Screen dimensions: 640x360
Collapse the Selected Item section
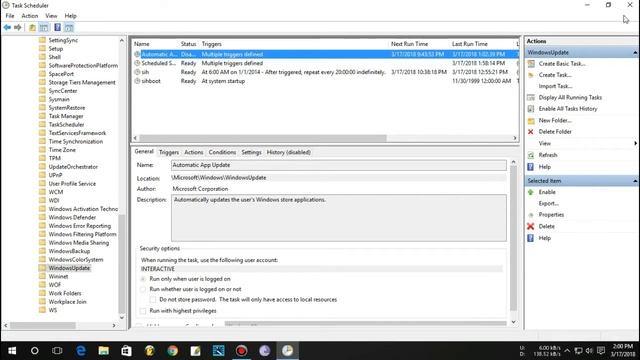[x=635, y=181]
